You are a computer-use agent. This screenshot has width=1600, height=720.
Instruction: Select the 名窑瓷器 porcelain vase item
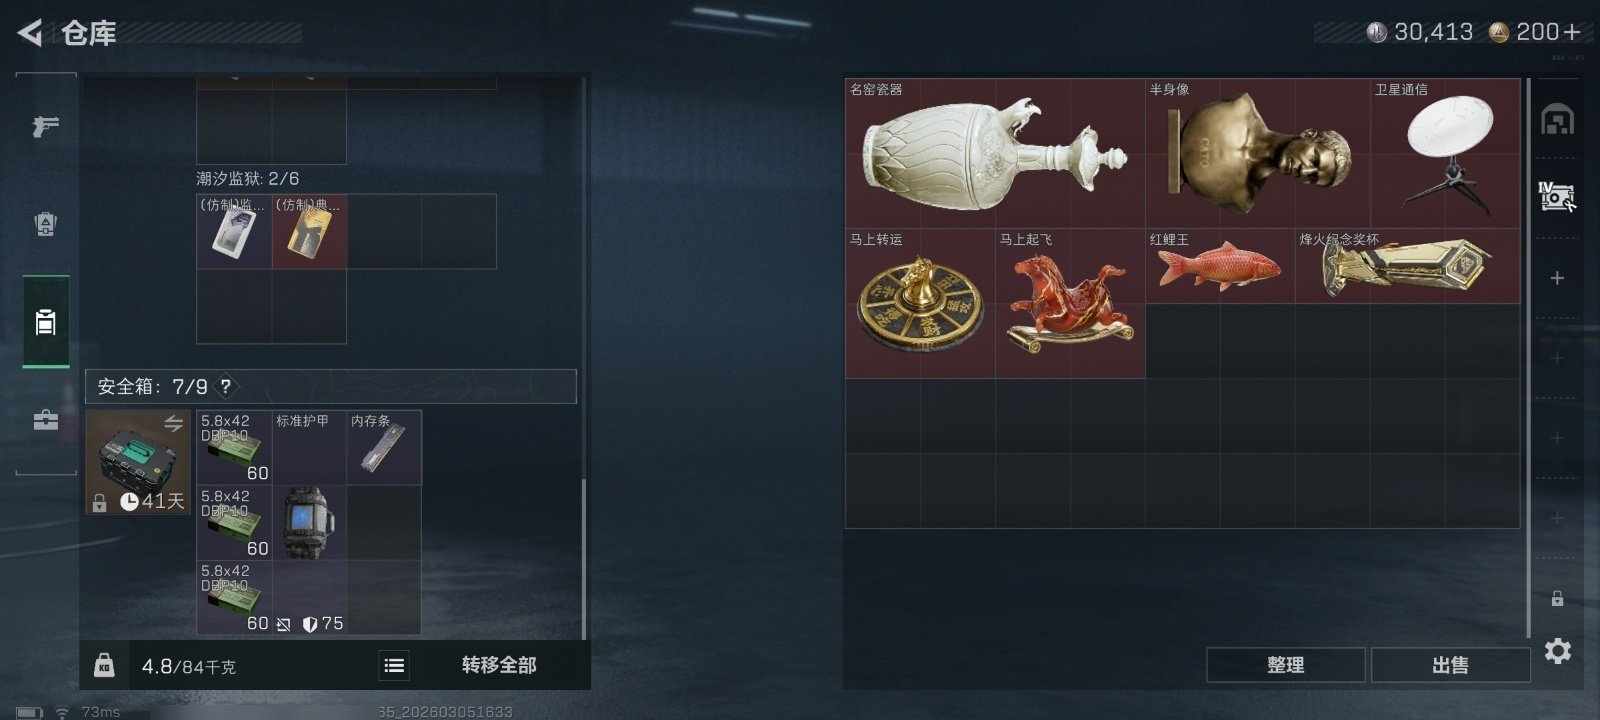pyautogui.click(x=995, y=154)
